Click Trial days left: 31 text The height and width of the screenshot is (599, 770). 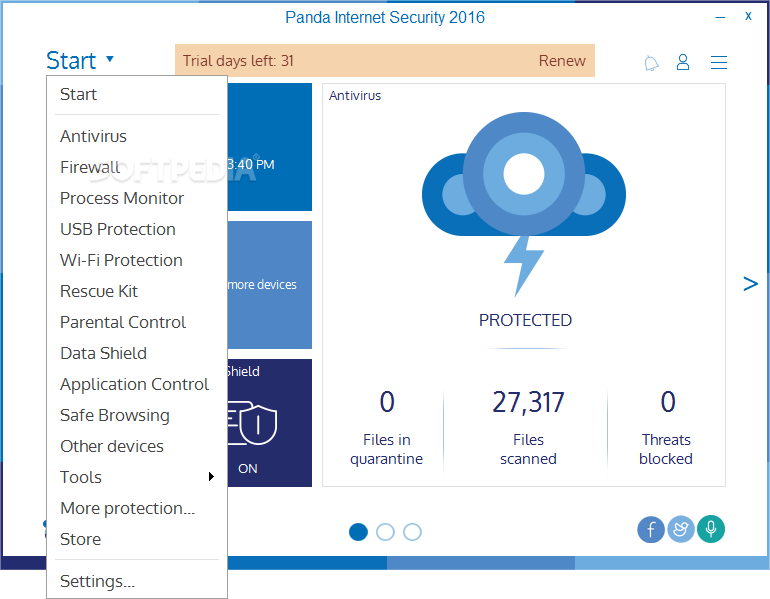pyautogui.click(x=238, y=60)
